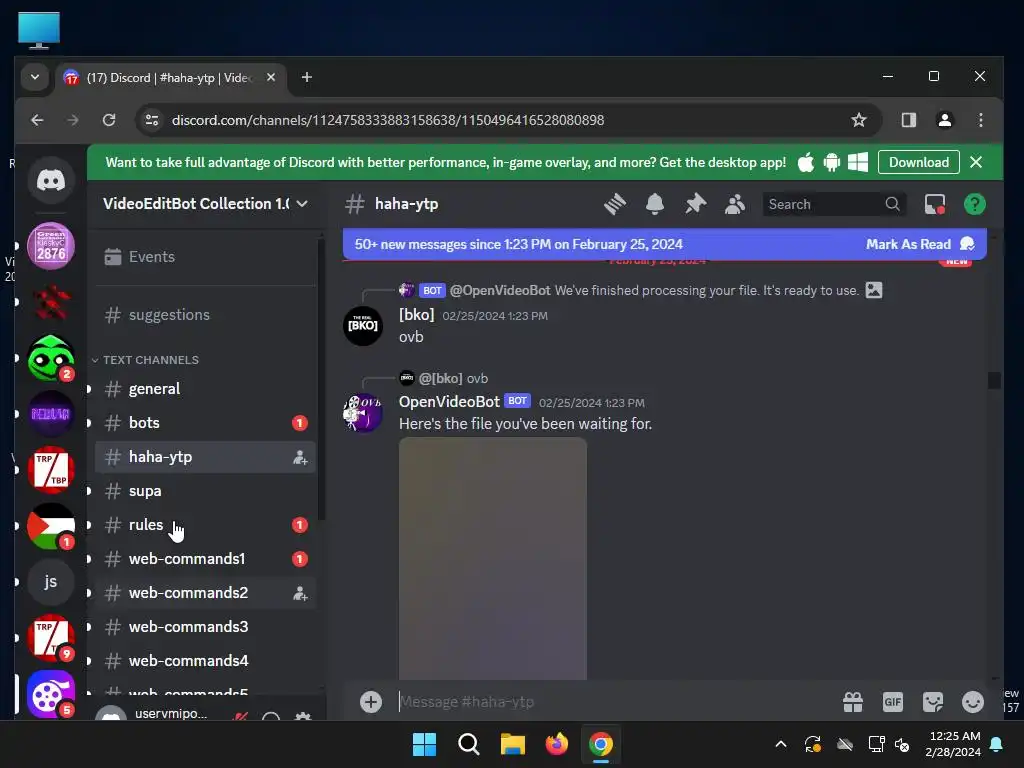Close the Discord #haha-ytp tab
The width and height of the screenshot is (1024, 768).
tap(271, 78)
